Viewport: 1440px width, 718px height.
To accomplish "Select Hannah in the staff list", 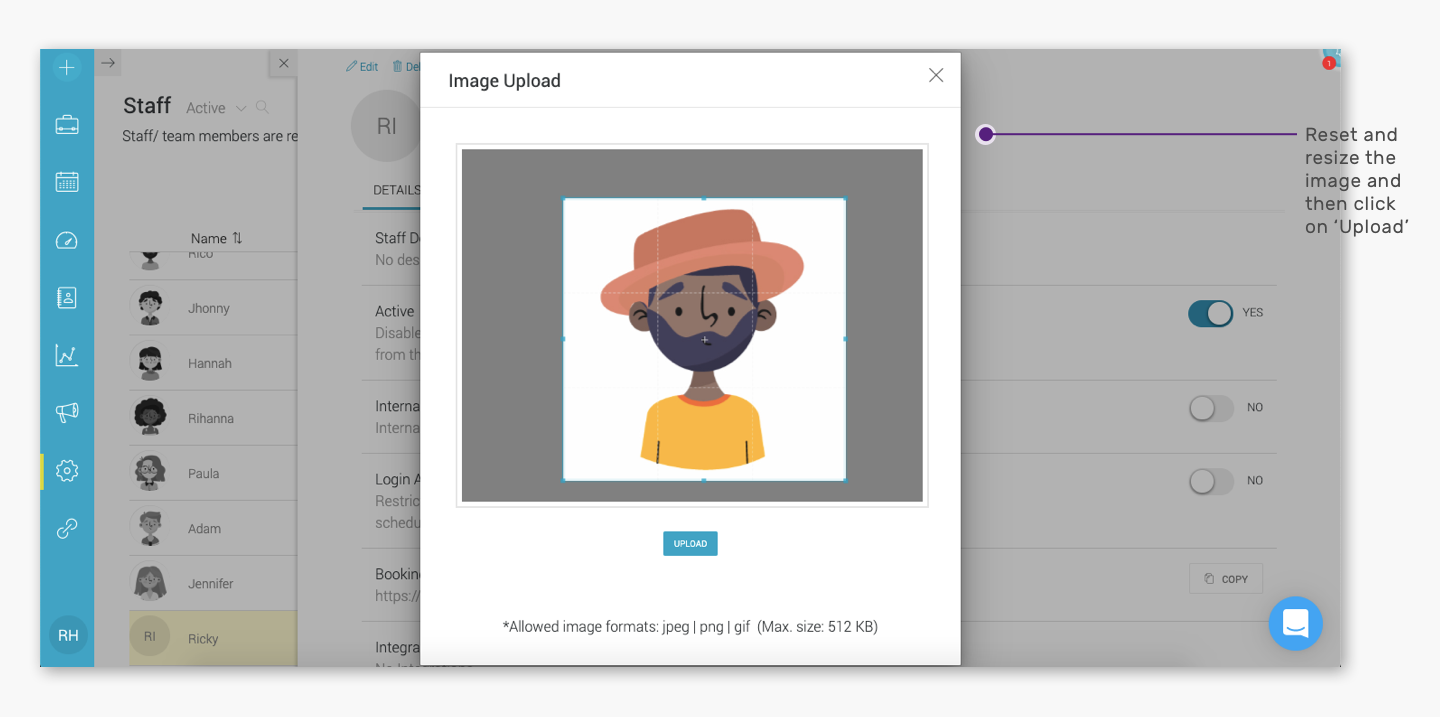I will tap(213, 363).
